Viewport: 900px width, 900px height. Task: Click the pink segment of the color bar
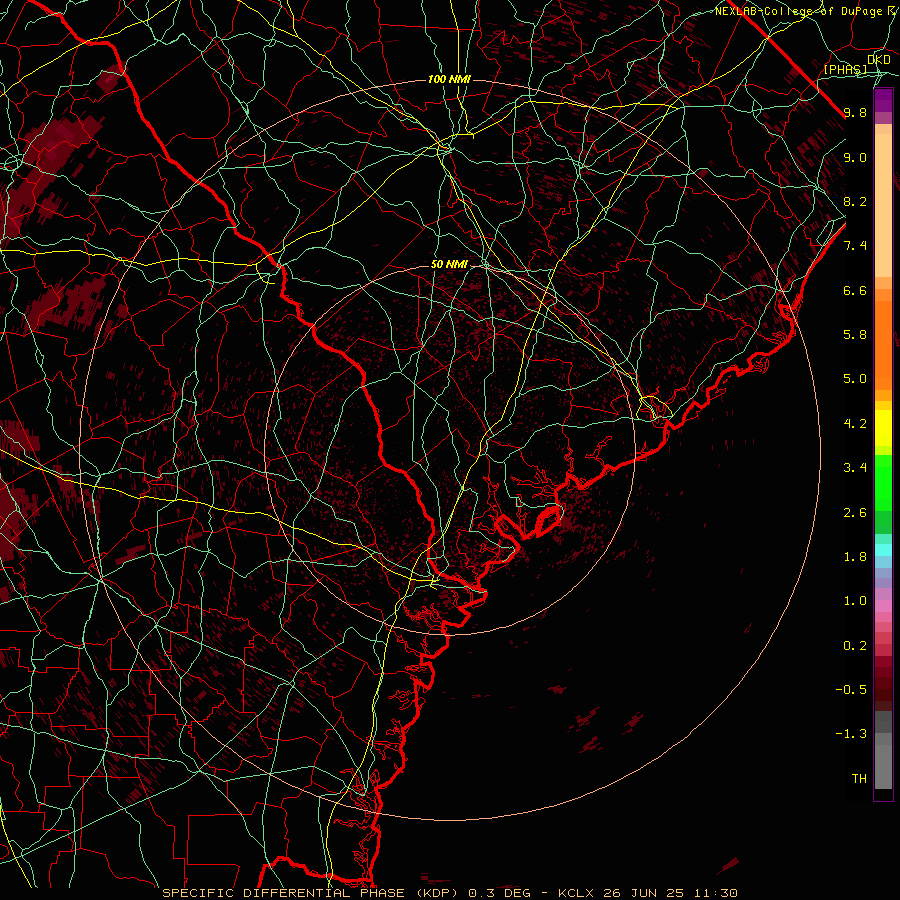tap(883, 606)
